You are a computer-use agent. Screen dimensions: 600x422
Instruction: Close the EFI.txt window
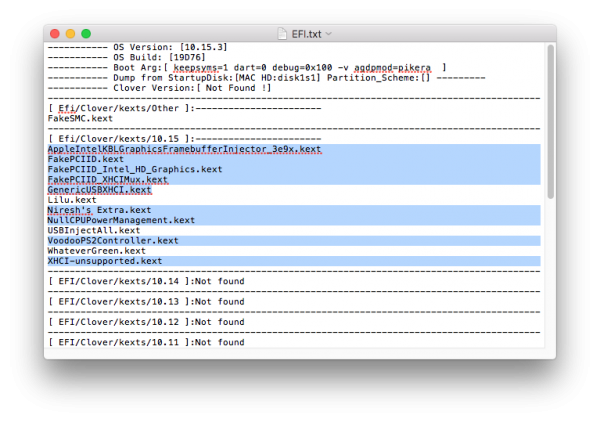[x=55, y=34]
